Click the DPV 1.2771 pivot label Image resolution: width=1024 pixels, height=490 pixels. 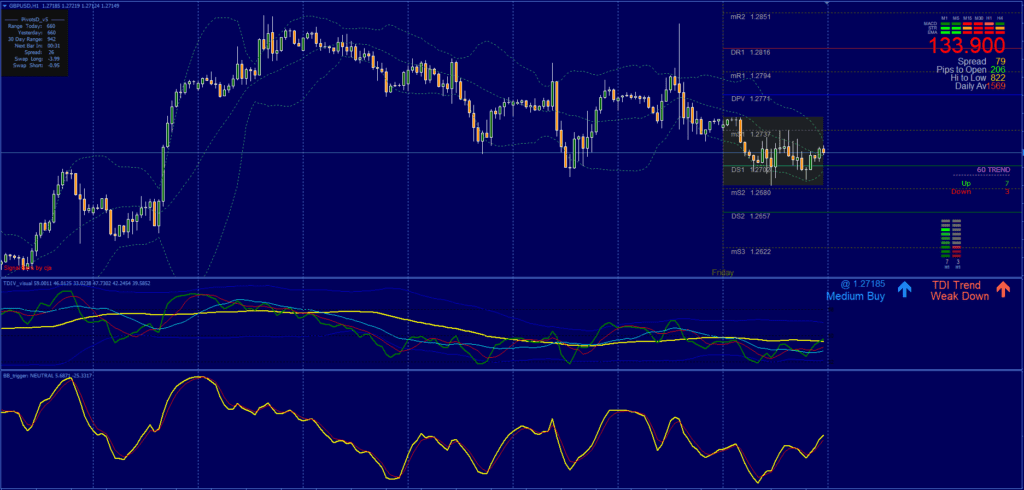click(x=750, y=99)
